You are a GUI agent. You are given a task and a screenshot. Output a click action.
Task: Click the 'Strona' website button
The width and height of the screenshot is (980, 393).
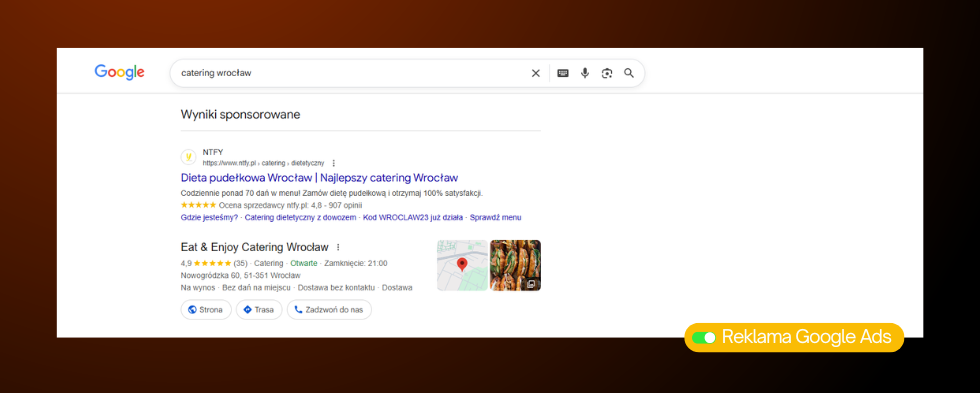coord(206,310)
